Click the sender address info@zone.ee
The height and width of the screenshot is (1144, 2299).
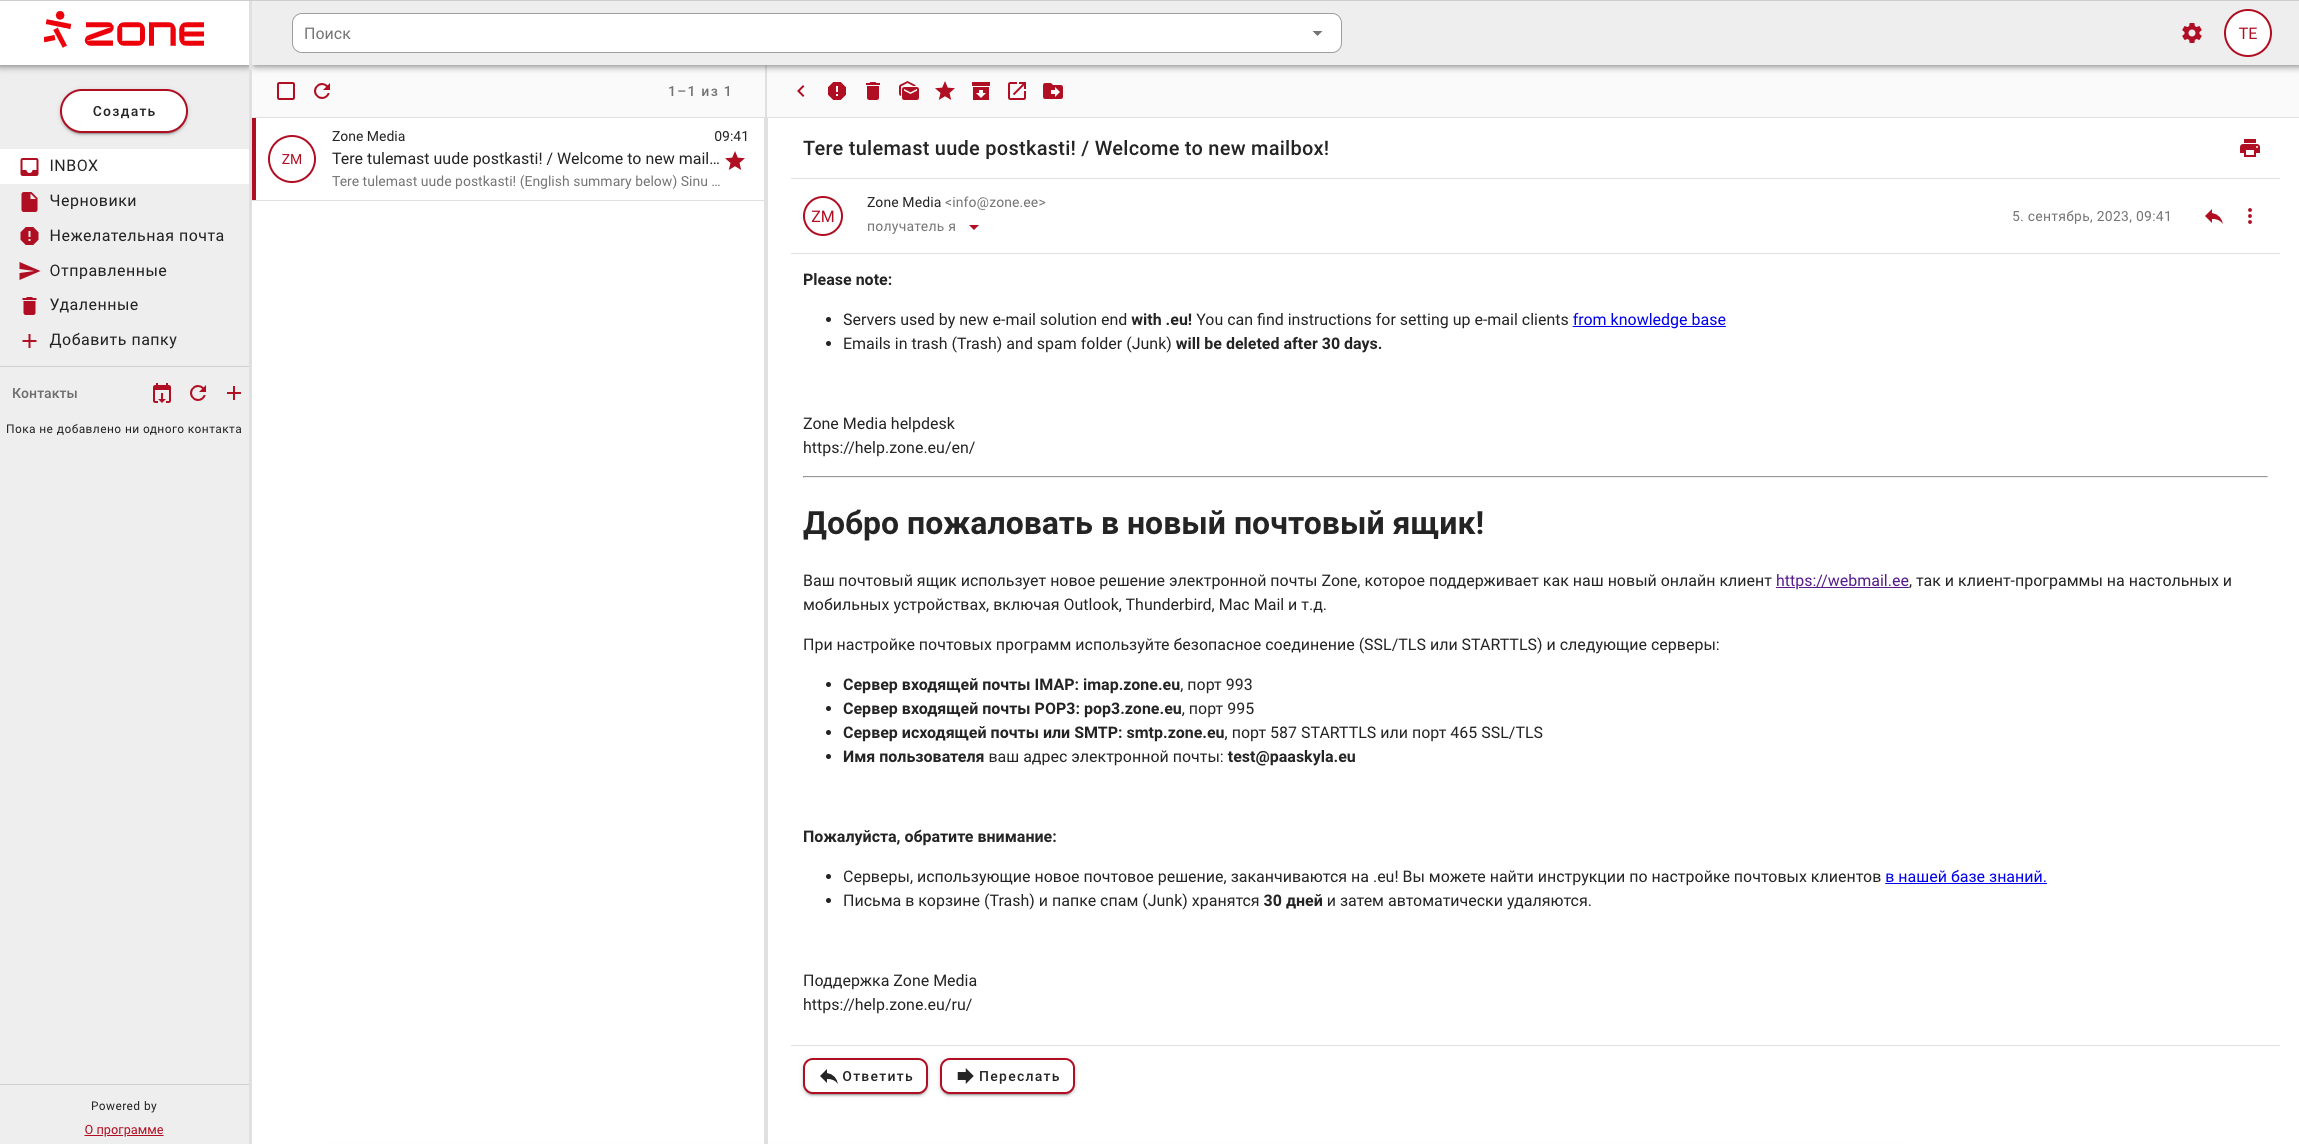(x=995, y=202)
